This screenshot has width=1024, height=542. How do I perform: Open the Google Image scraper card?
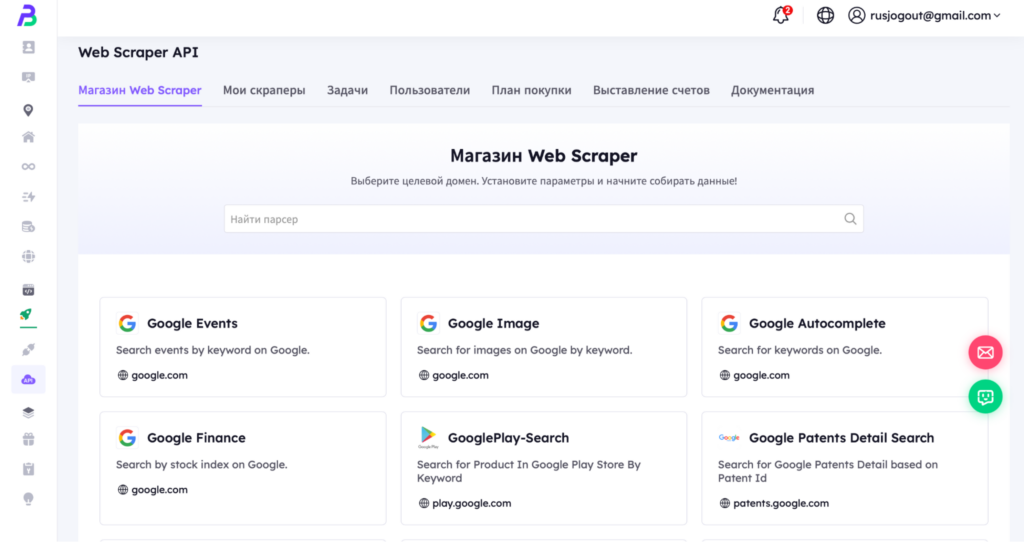coord(544,347)
